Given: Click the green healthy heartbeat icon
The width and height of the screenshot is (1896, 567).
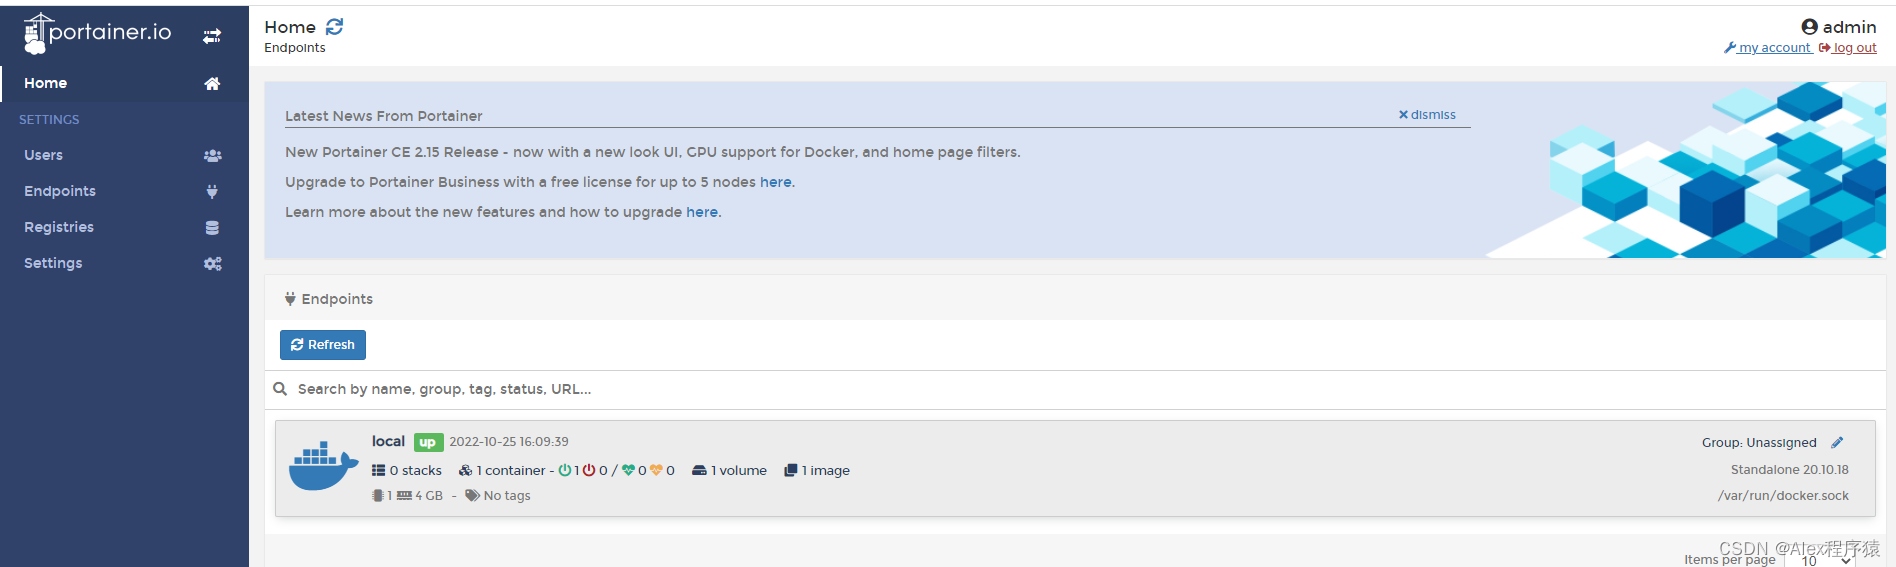Looking at the screenshot, I should pyautogui.click(x=628, y=470).
